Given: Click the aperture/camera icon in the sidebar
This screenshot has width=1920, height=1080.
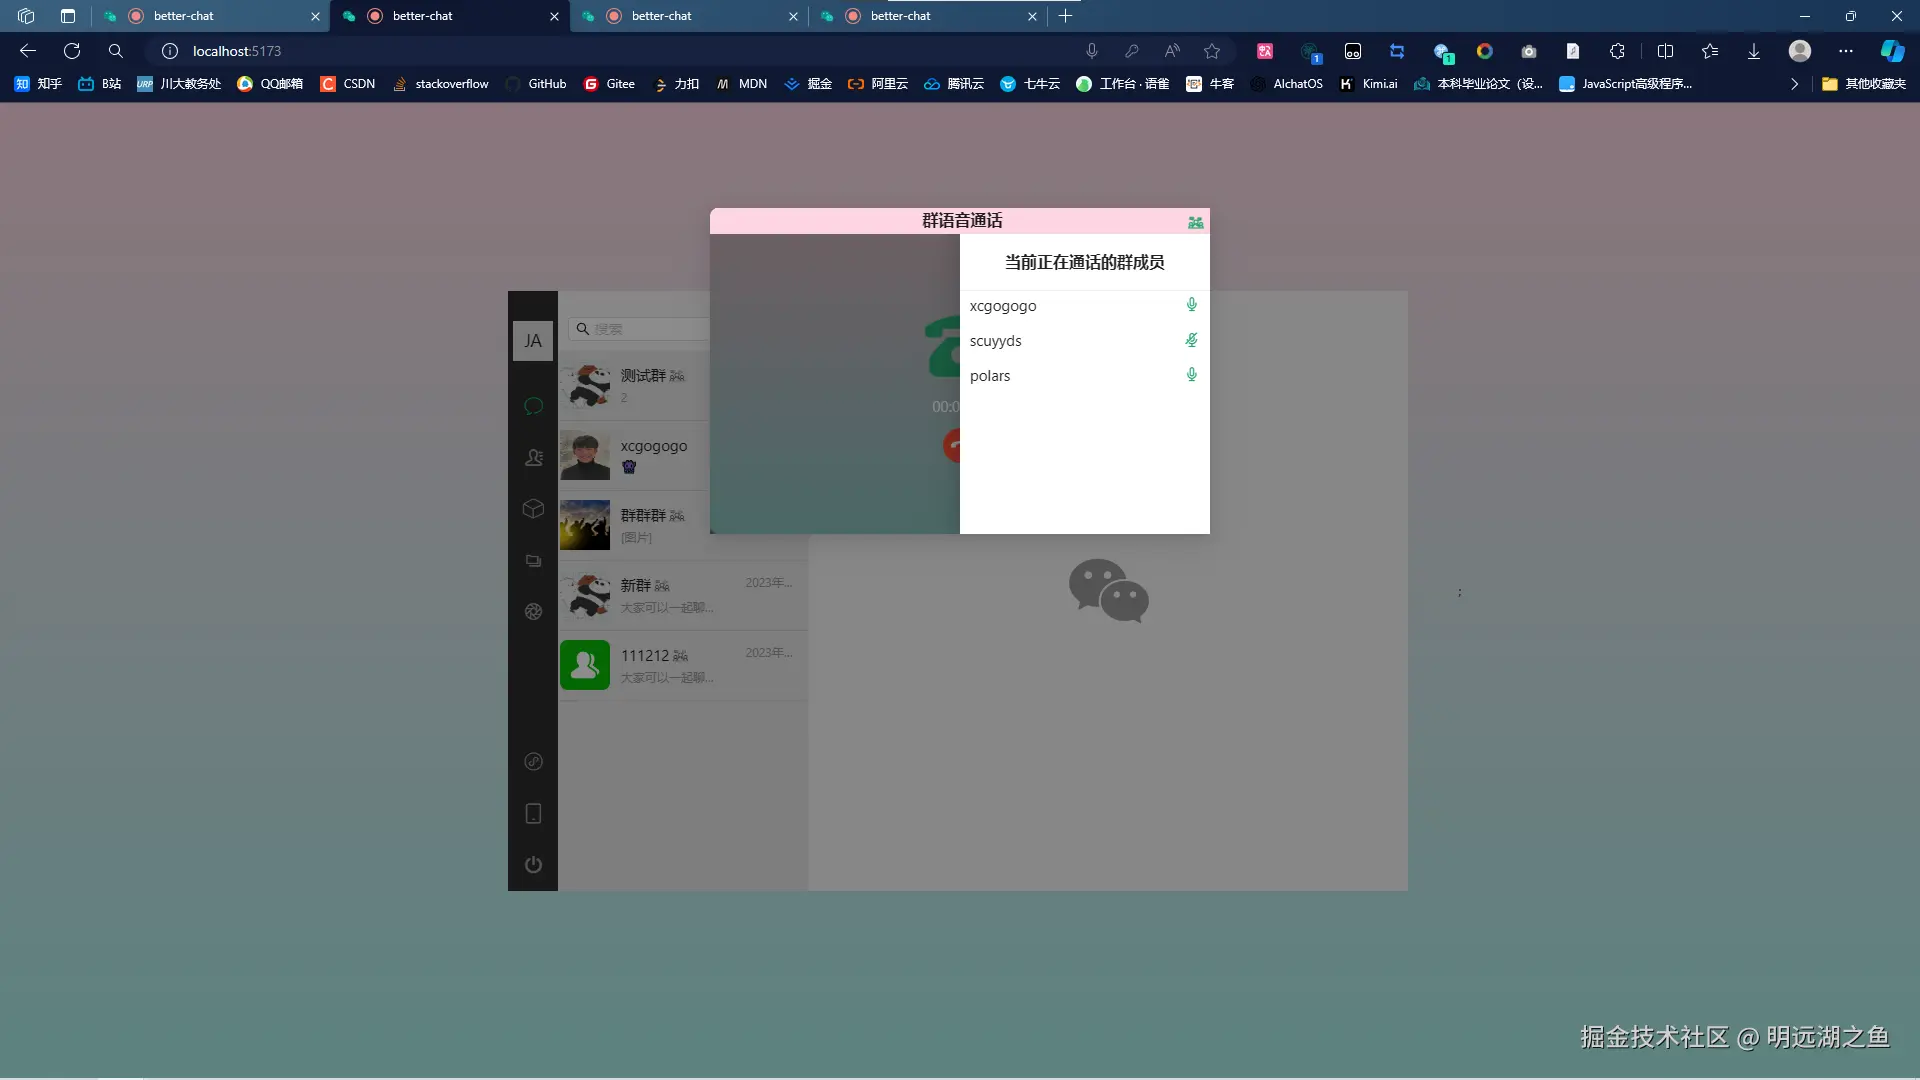Looking at the screenshot, I should 533,611.
